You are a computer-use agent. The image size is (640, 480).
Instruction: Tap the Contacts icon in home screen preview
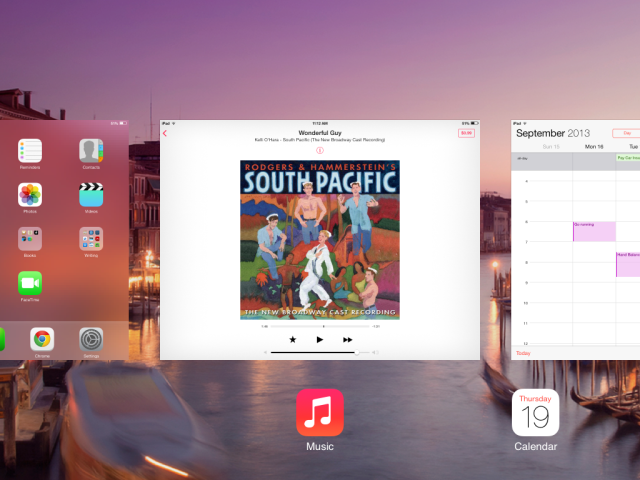coord(91,151)
